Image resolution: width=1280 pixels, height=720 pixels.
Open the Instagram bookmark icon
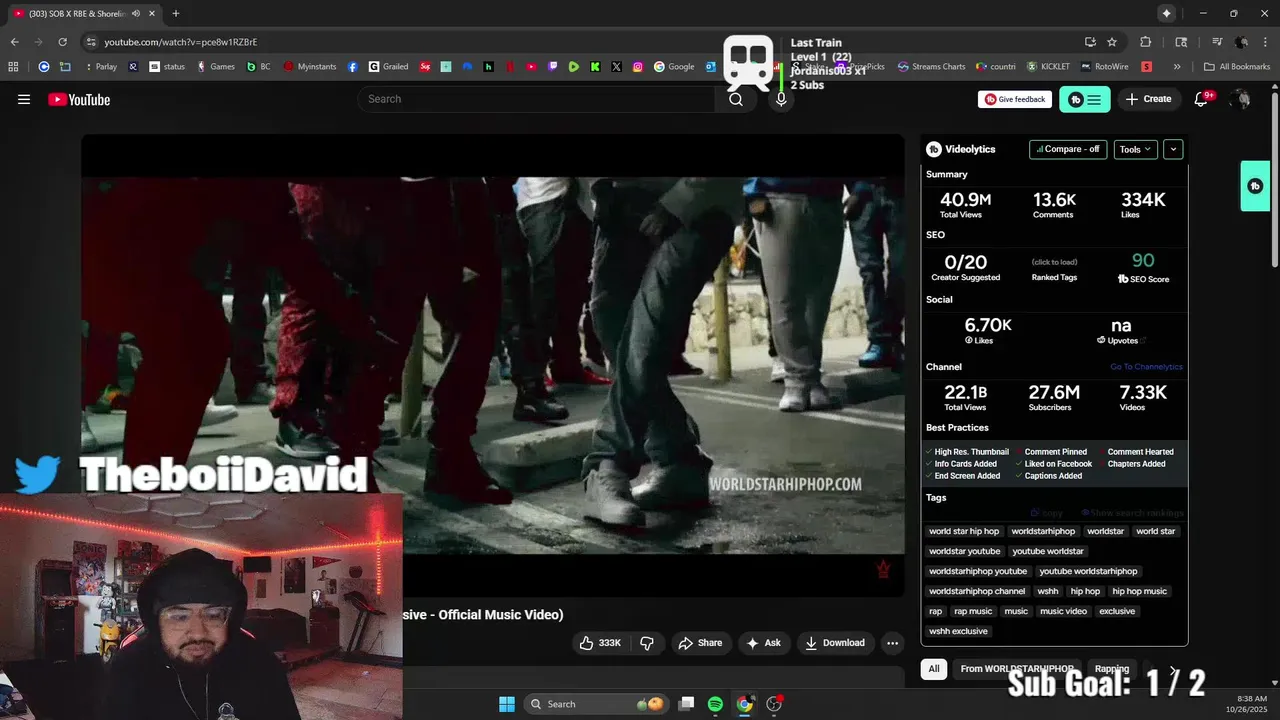(638, 67)
